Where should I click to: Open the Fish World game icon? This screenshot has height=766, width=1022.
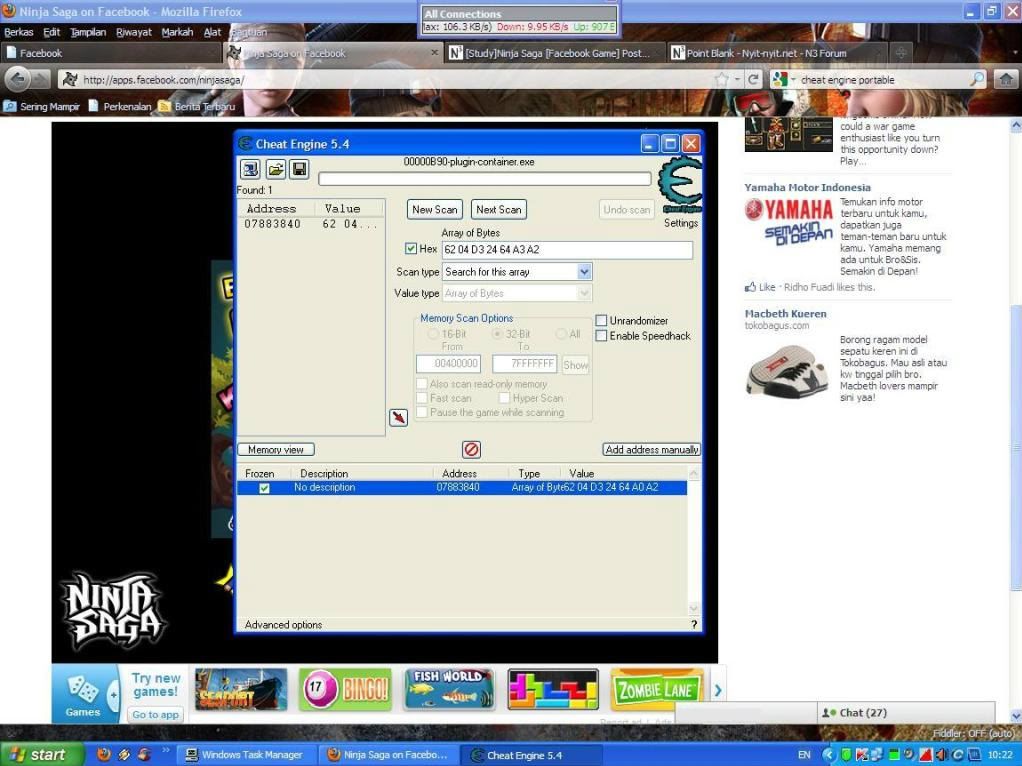point(449,690)
